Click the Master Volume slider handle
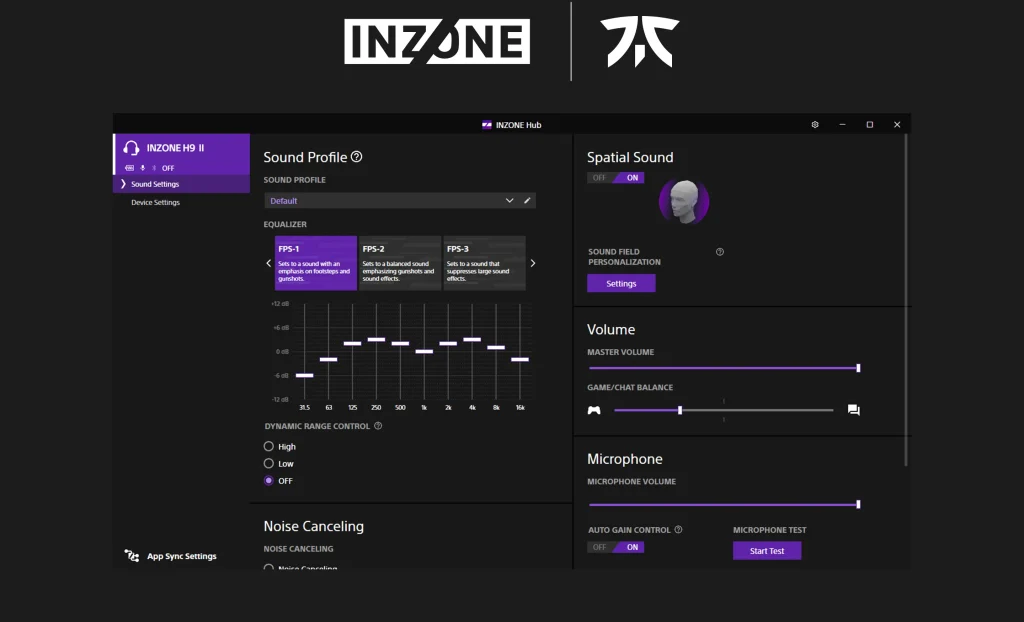 [858, 368]
